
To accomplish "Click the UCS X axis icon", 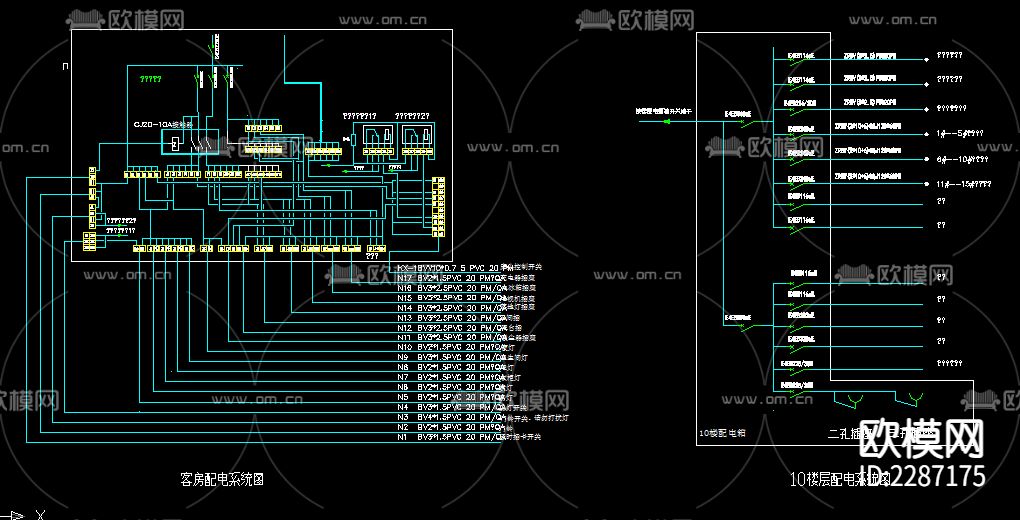I will click(x=23, y=515).
